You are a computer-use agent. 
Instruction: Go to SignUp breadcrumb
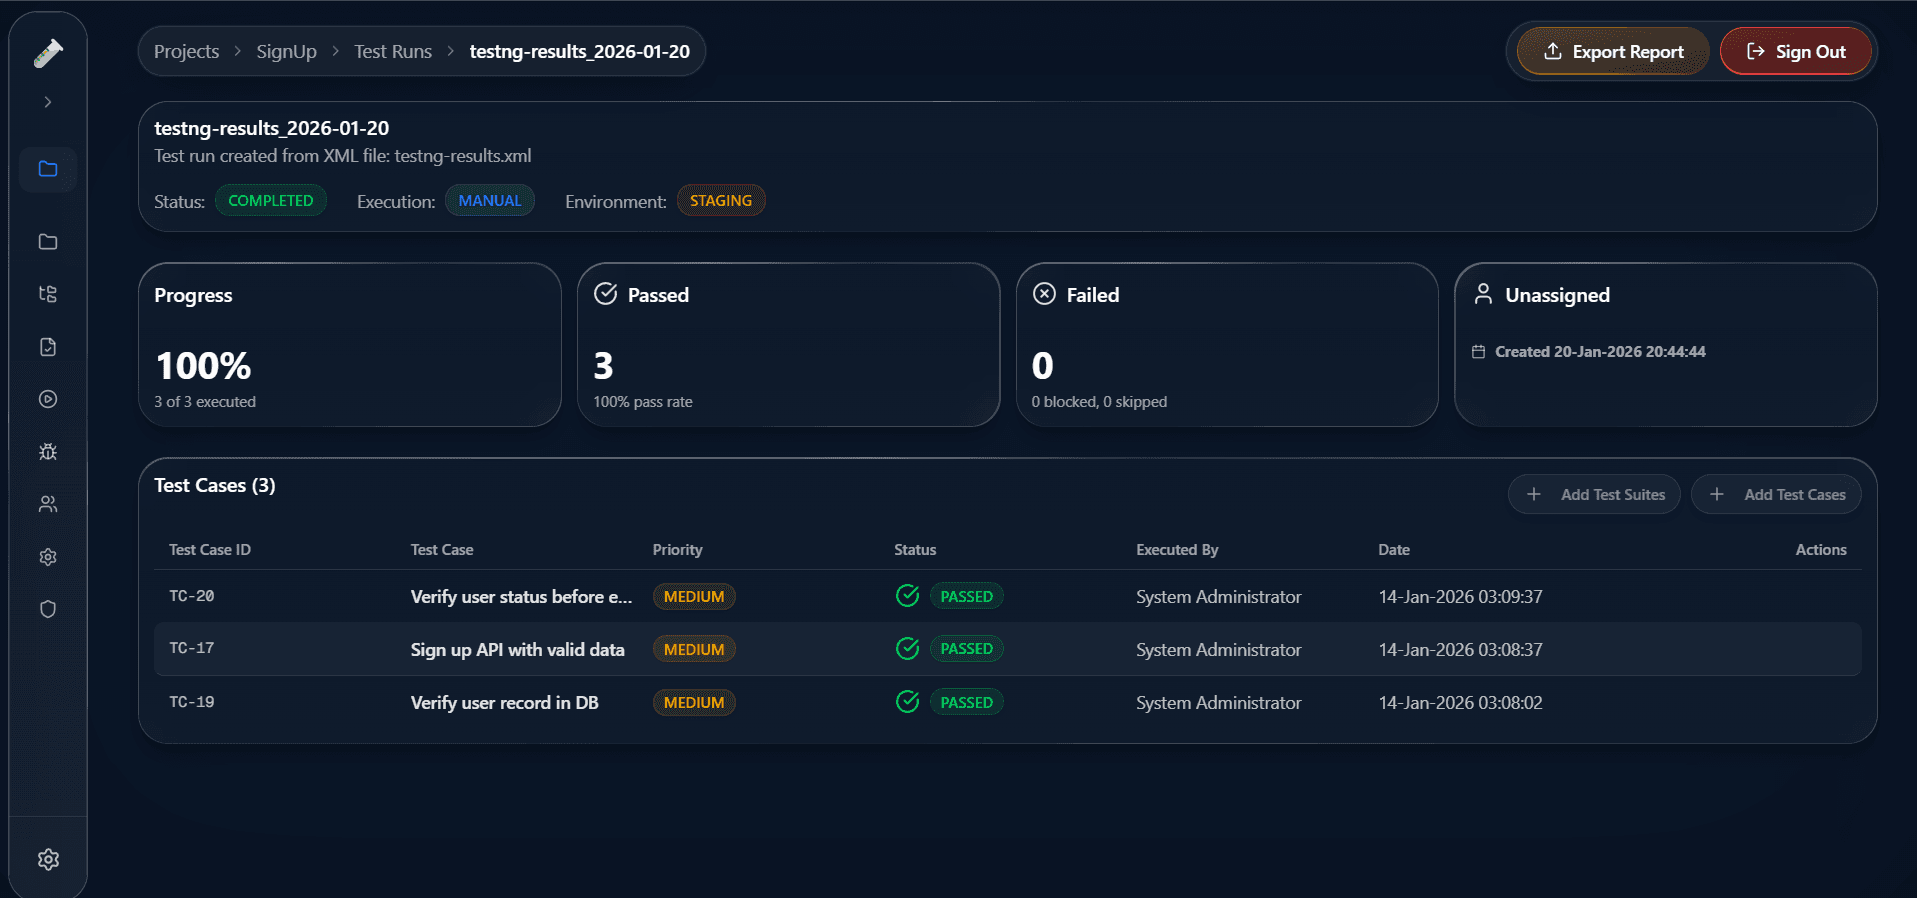[x=286, y=51]
